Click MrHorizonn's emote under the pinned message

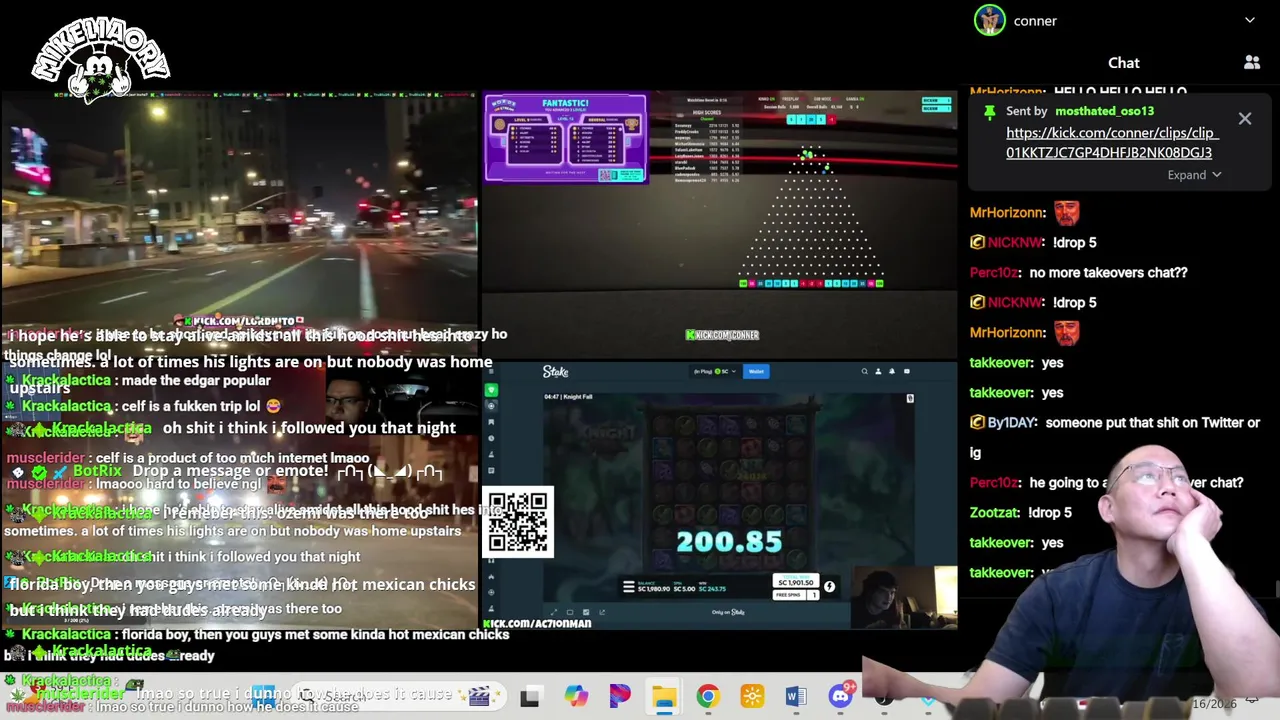1067,212
